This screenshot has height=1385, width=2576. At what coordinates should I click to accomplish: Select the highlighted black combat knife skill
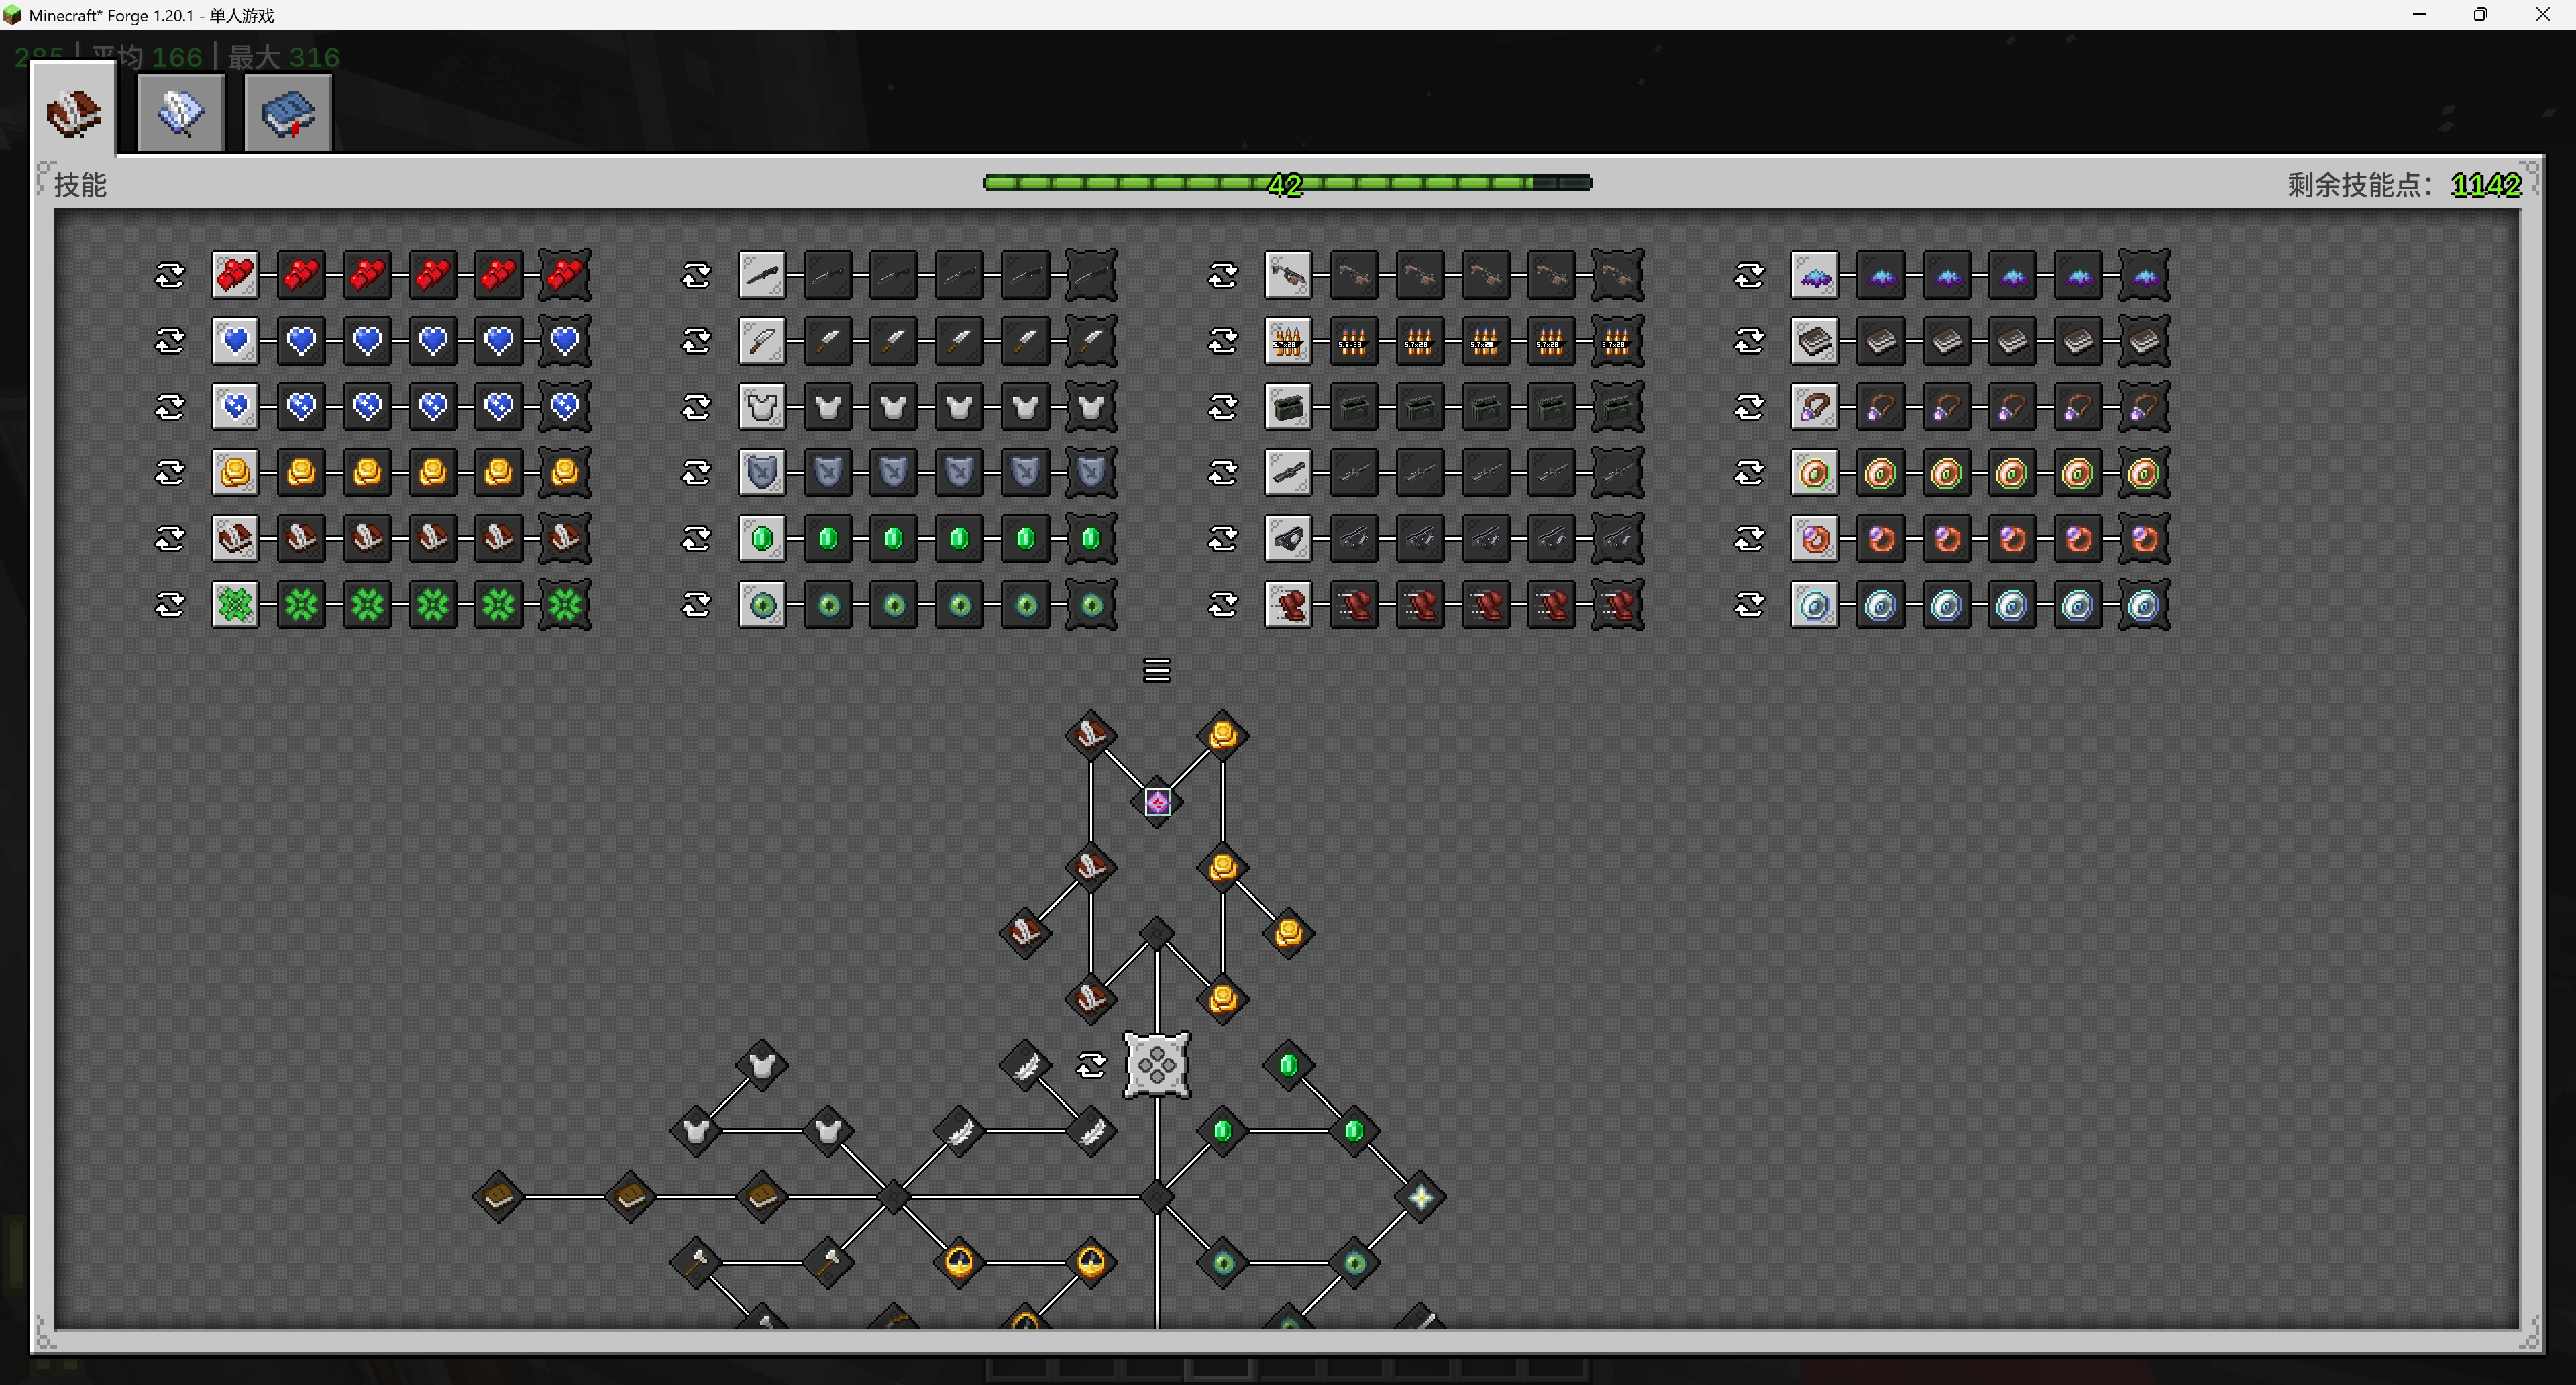point(762,275)
